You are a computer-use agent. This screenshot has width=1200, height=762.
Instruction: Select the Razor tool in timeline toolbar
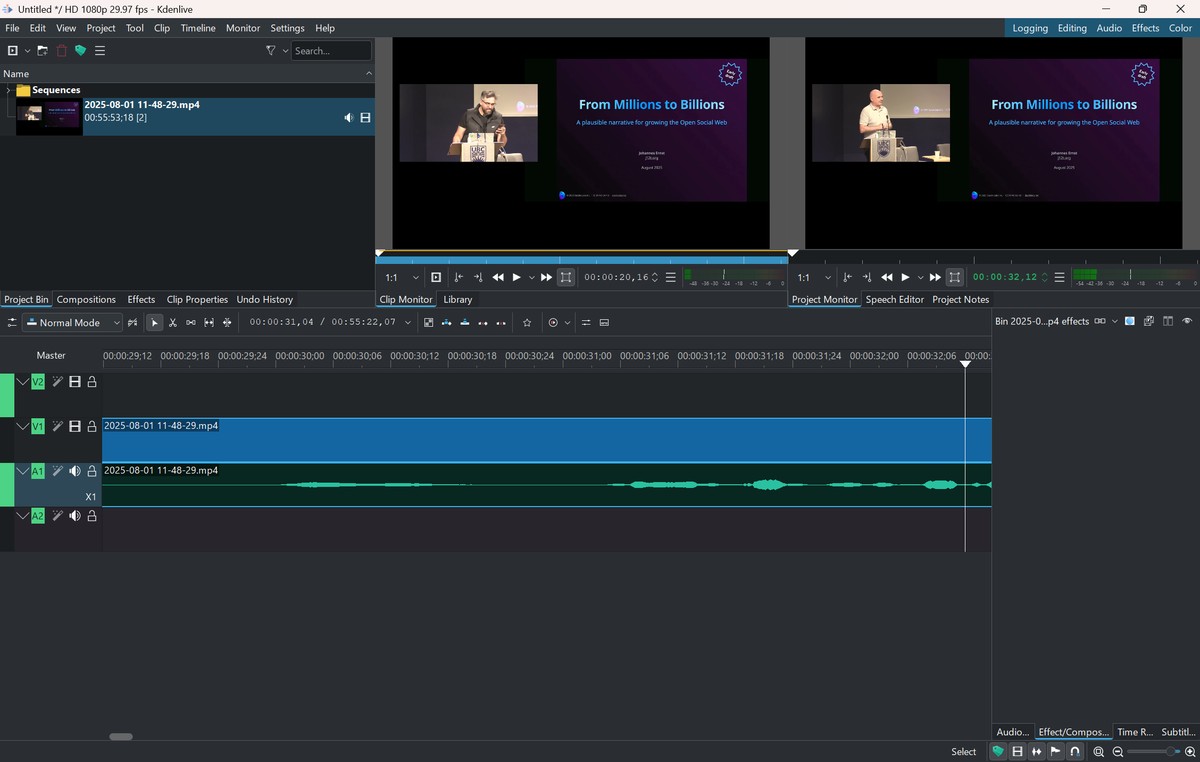(x=173, y=323)
